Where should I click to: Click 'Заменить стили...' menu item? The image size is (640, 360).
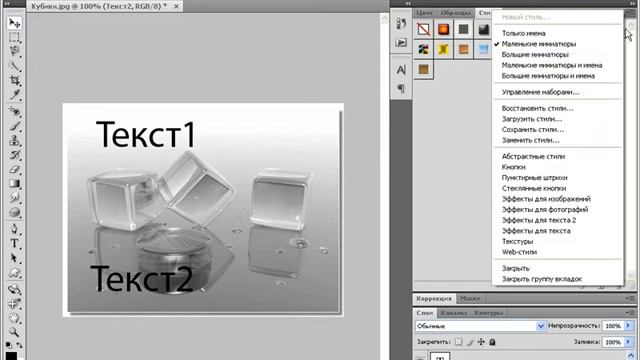pyautogui.click(x=530, y=140)
